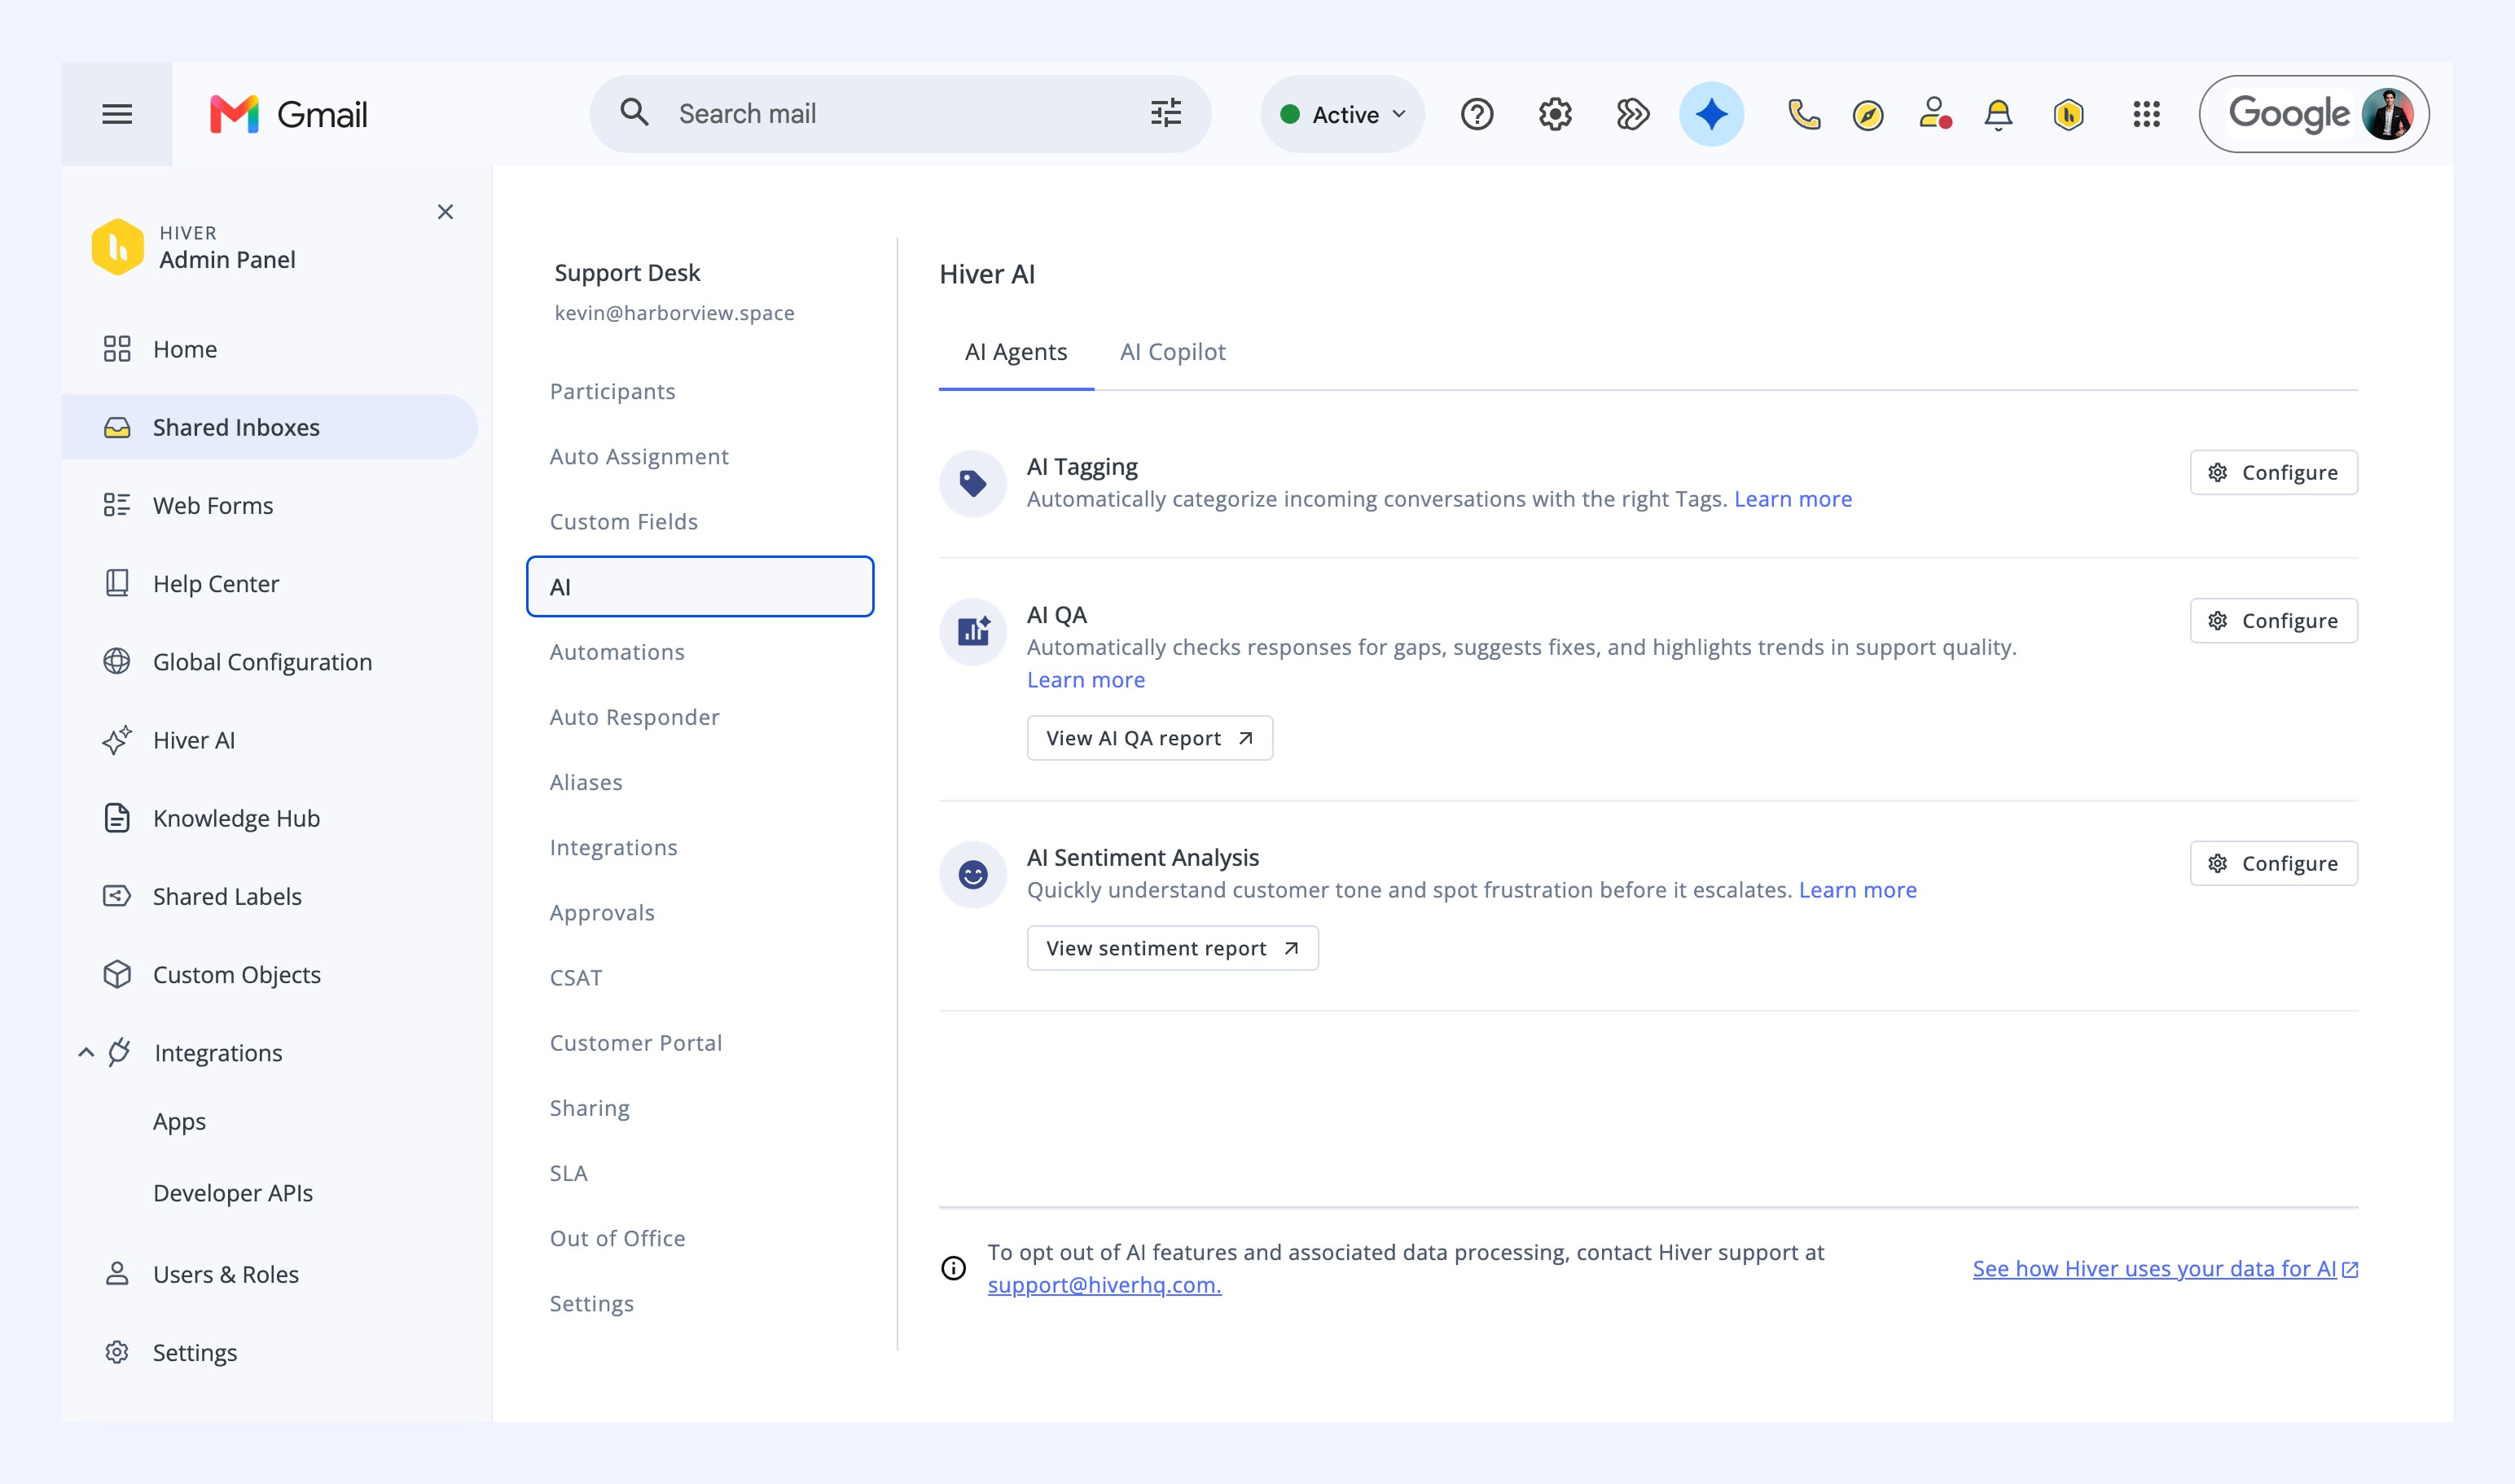The width and height of the screenshot is (2515, 1484).
Task: Configure AI Tagging
Action: pyautogui.click(x=2273, y=472)
